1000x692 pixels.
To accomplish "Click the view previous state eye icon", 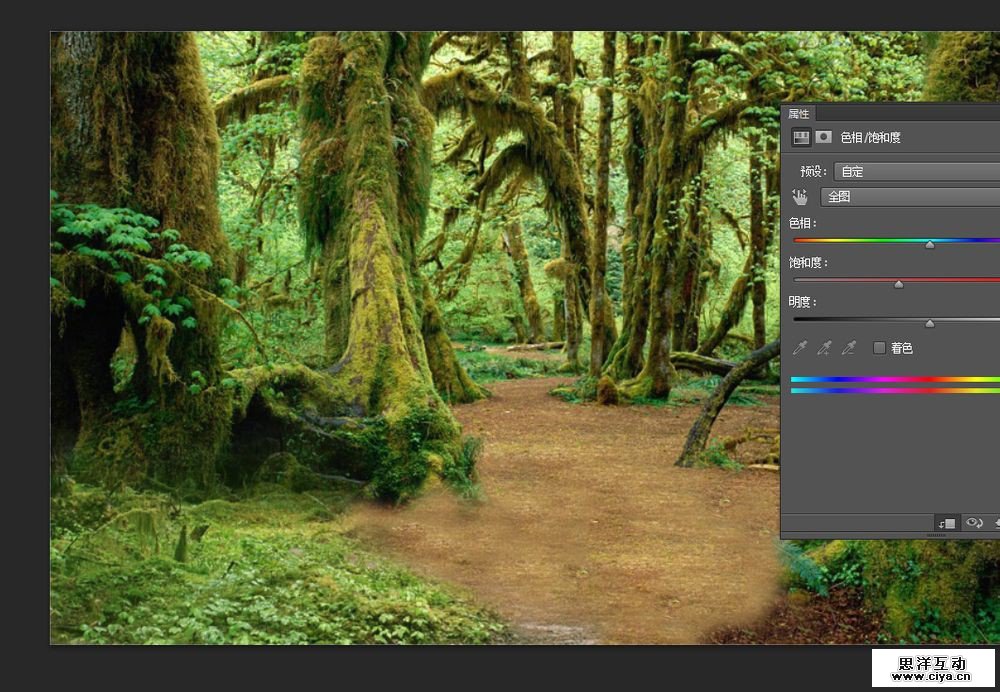I will (974, 523).
